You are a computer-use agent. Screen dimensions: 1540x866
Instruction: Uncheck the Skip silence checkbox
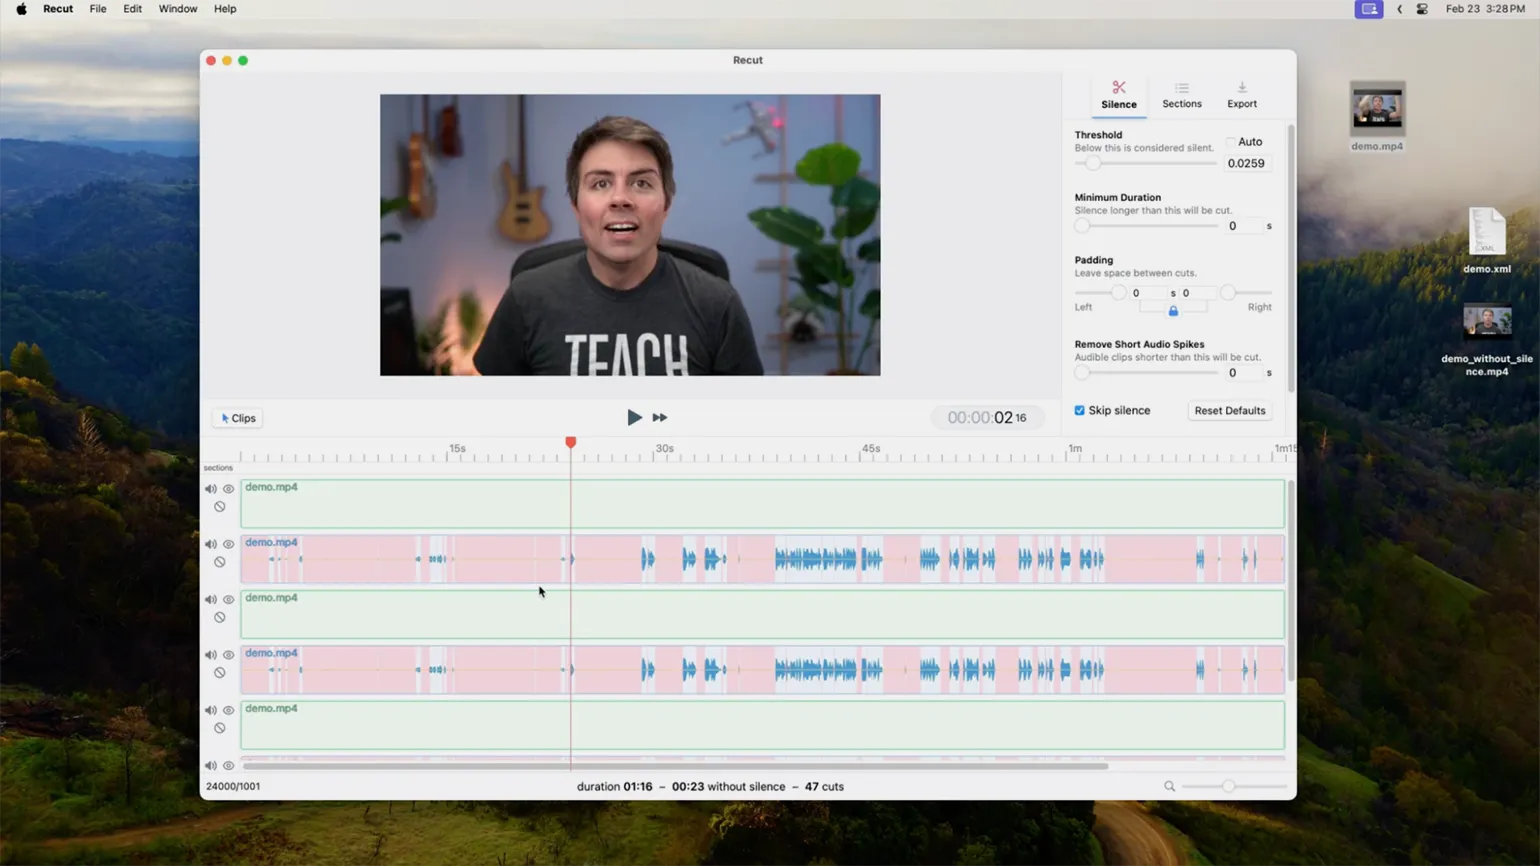click(x=1079, y=411)
